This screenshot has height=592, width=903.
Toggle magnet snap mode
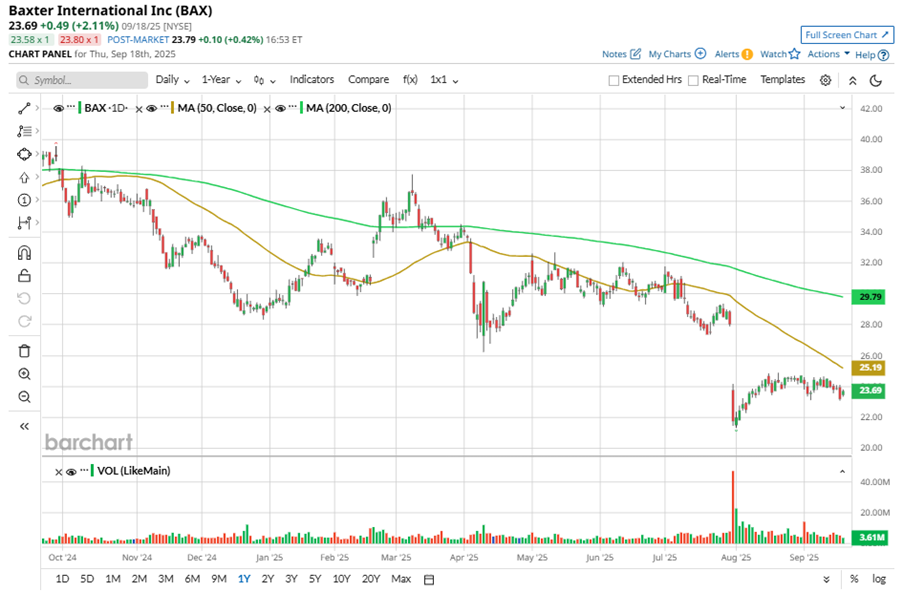[24, 253]
